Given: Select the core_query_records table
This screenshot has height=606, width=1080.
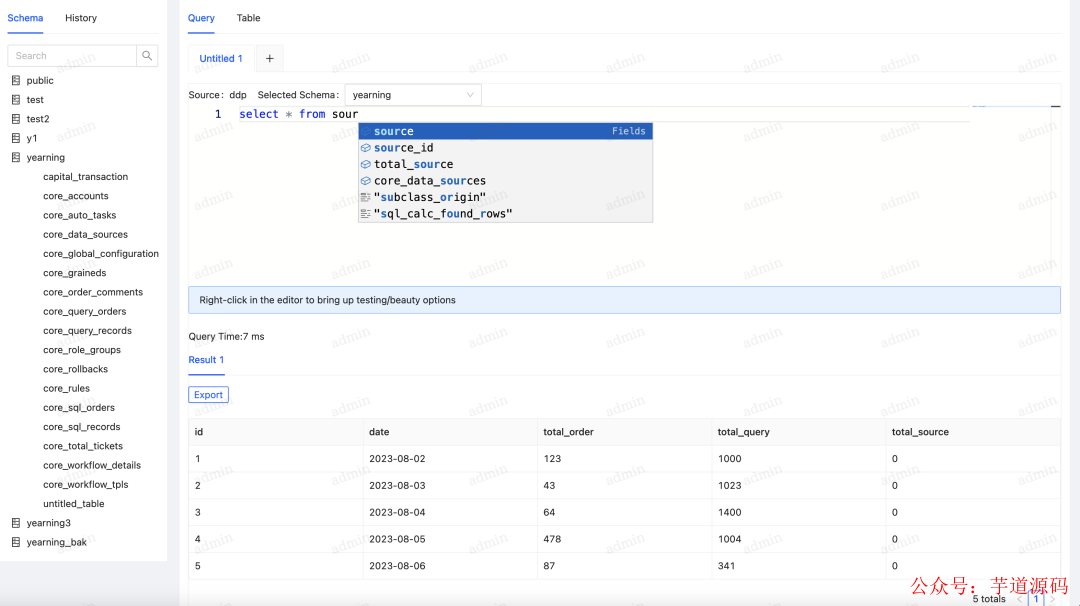Looking at the screenshot, I should [87, 331].
